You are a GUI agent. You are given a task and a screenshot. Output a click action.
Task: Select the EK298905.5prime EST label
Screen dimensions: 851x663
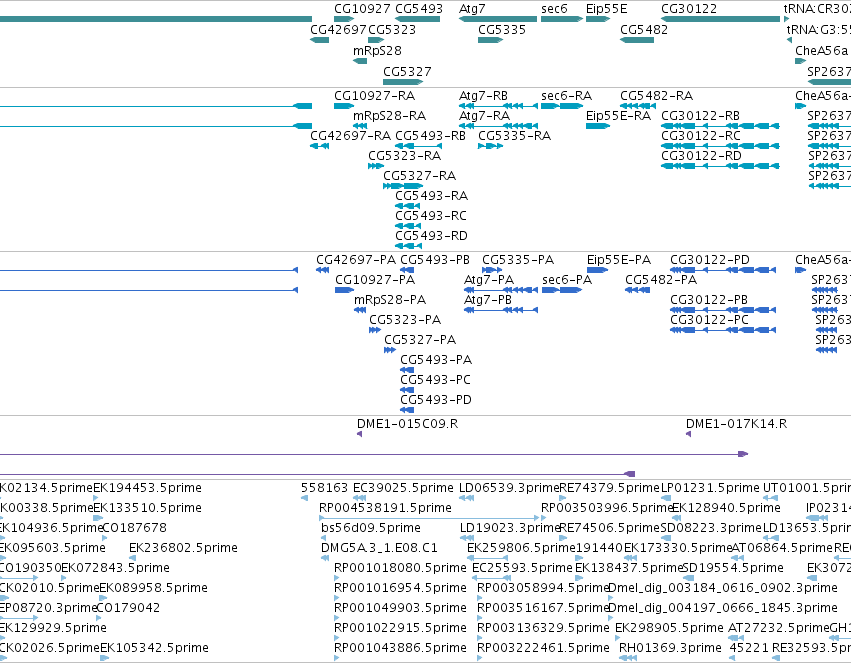tap(669, 628)
